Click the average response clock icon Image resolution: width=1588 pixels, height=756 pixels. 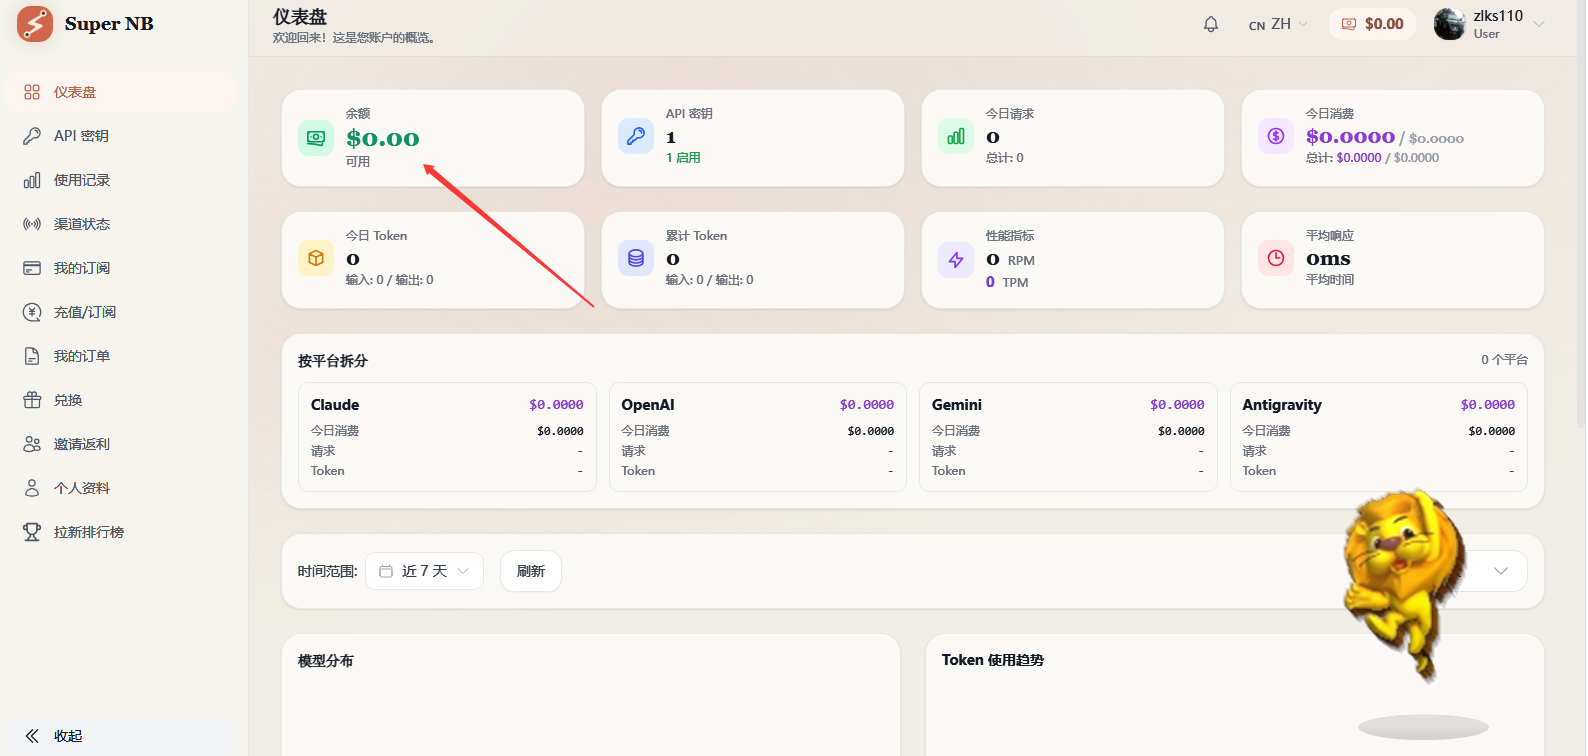coord(1276,258)
